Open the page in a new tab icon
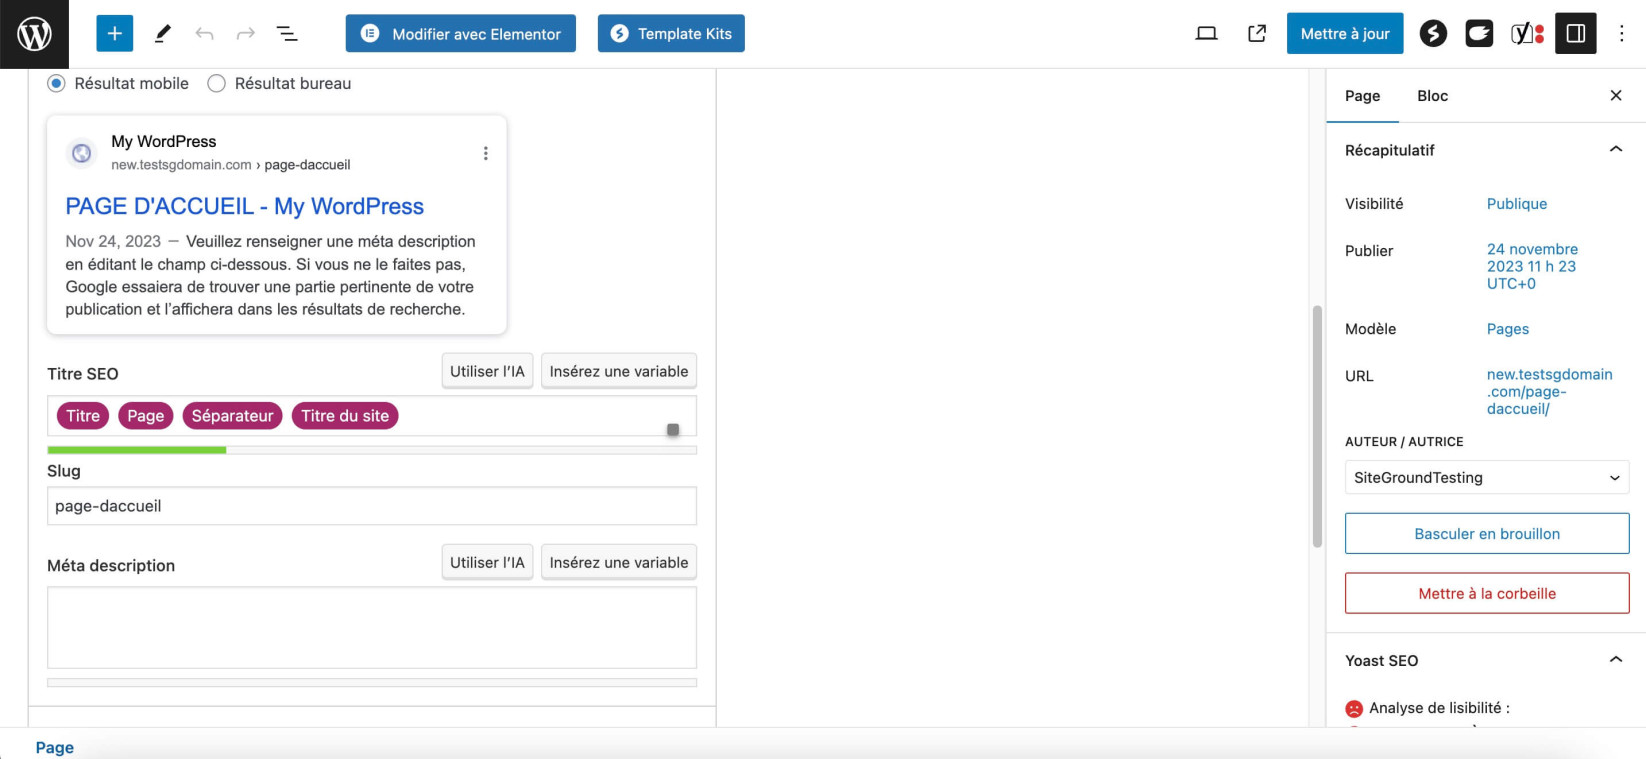This screenshot has width=1646, height=759. pos(1257,34)
